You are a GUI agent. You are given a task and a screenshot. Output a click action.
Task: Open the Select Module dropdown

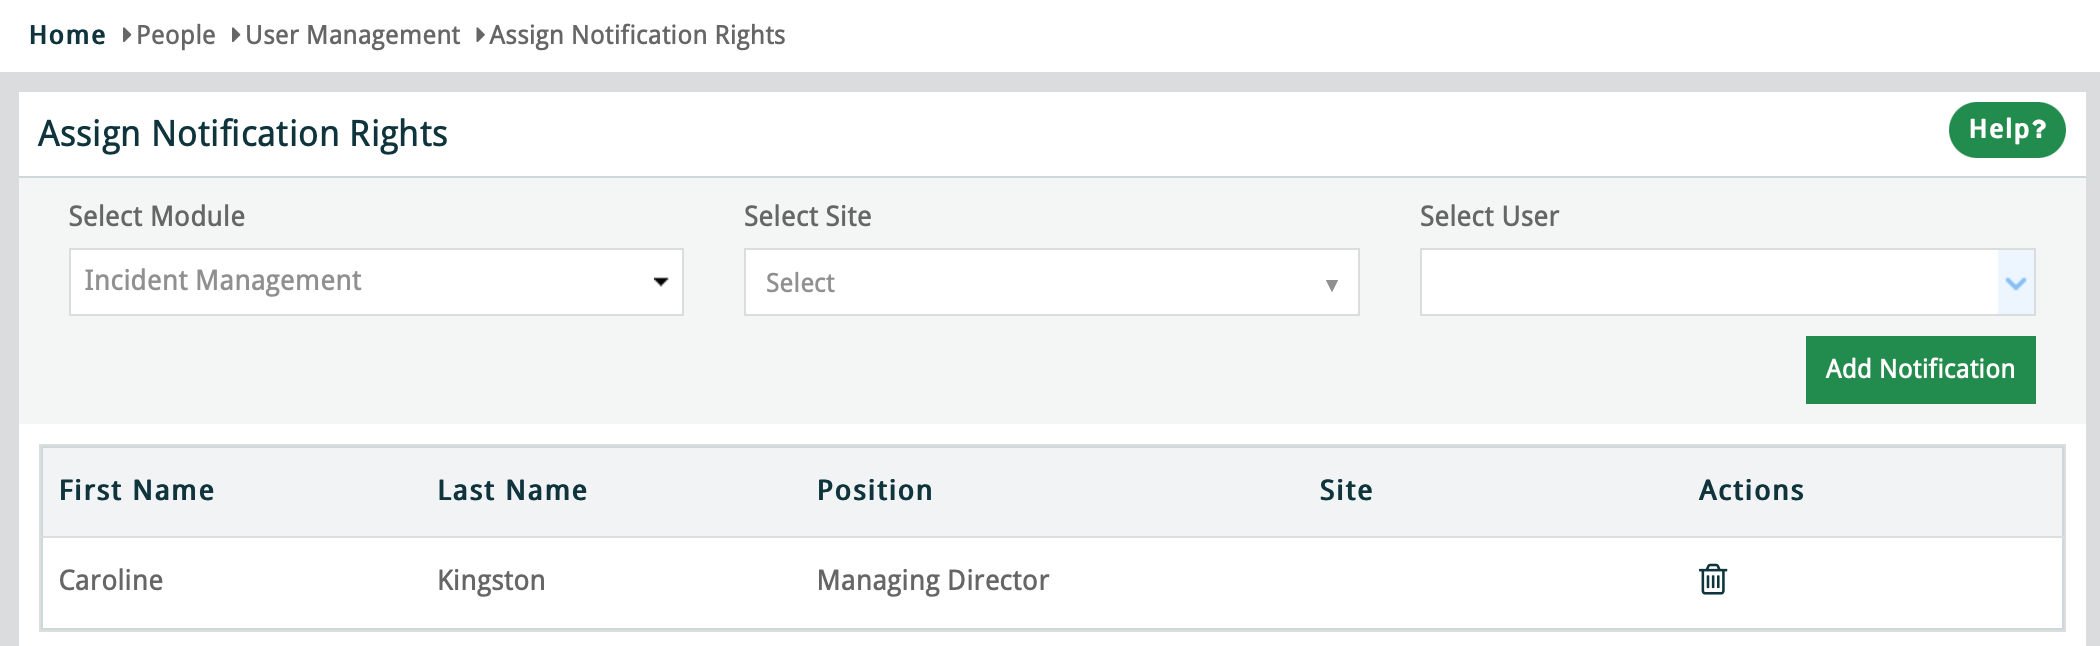376,282
